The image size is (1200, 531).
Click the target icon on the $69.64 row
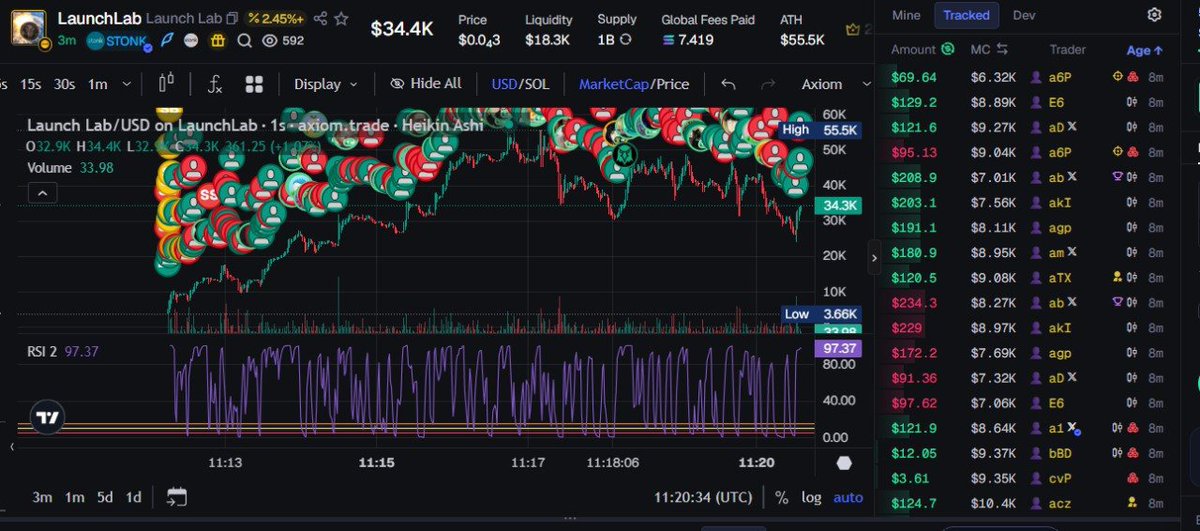pos(1119,76)
